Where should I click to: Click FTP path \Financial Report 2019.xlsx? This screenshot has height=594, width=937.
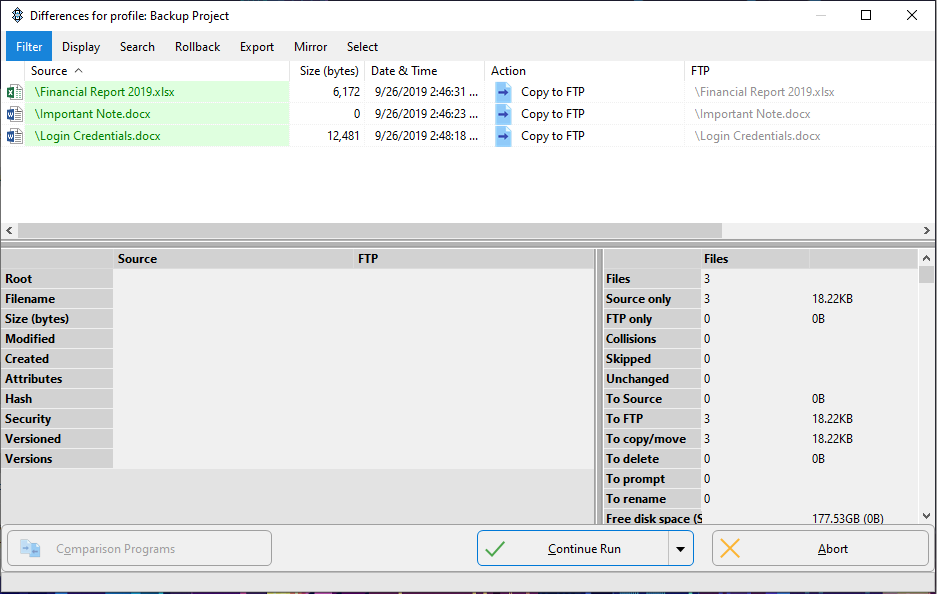(x=764, y=92)
